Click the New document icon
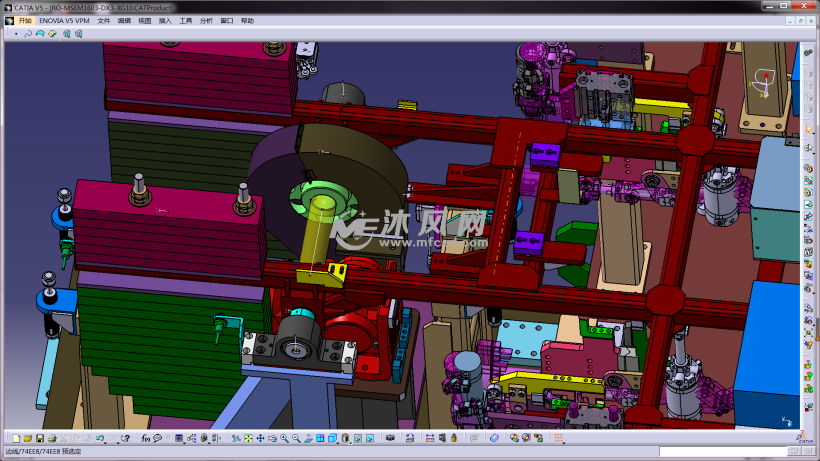 click(x=16, y=438)
